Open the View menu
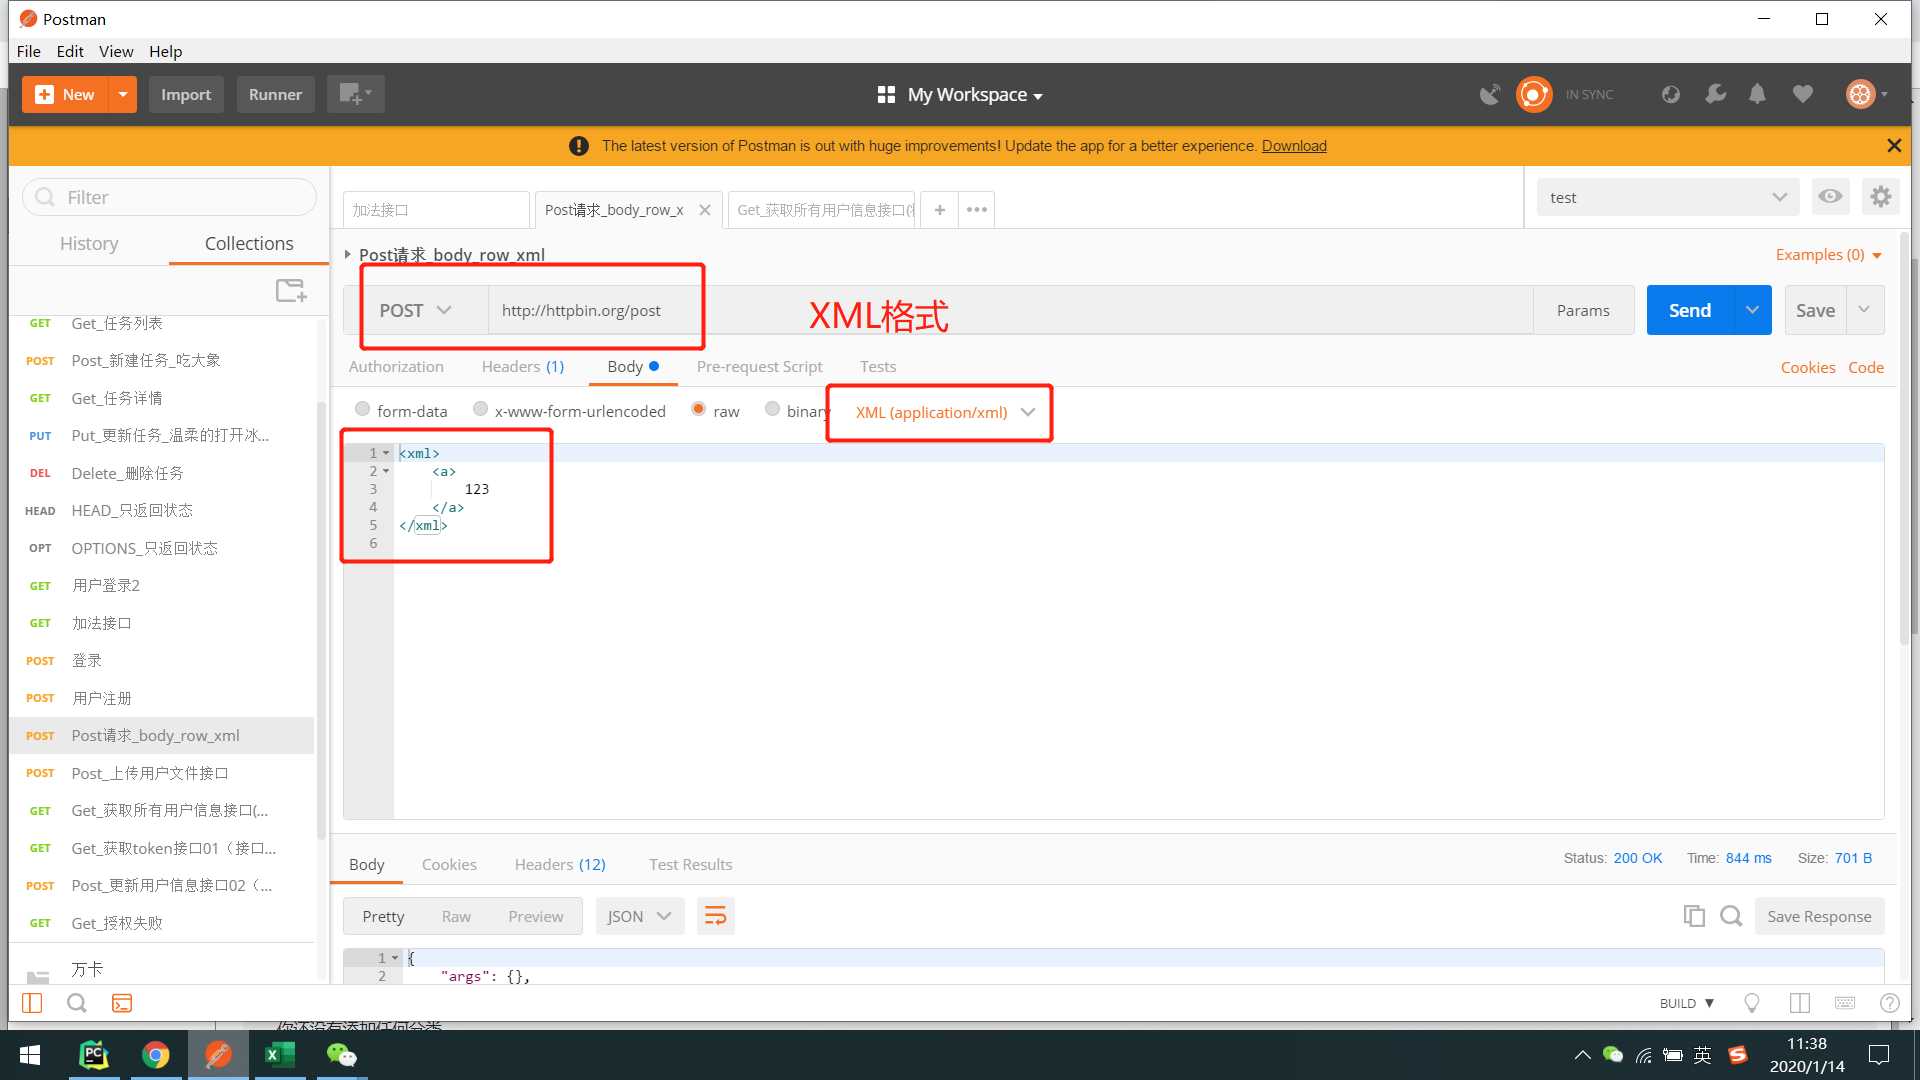Image resolution: width=1920 pixels, height=1080 pixels. 116,51
